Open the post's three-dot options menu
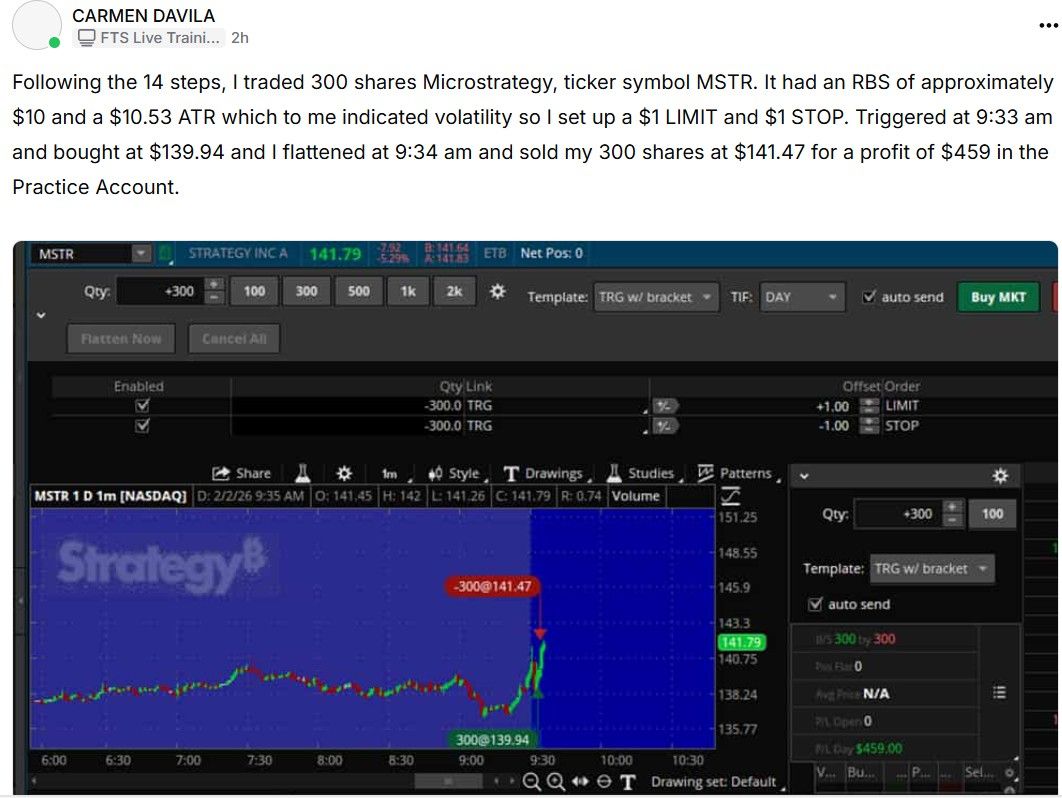The width and height of the screenshot is (1062, 798). [x=1048, y=26]
